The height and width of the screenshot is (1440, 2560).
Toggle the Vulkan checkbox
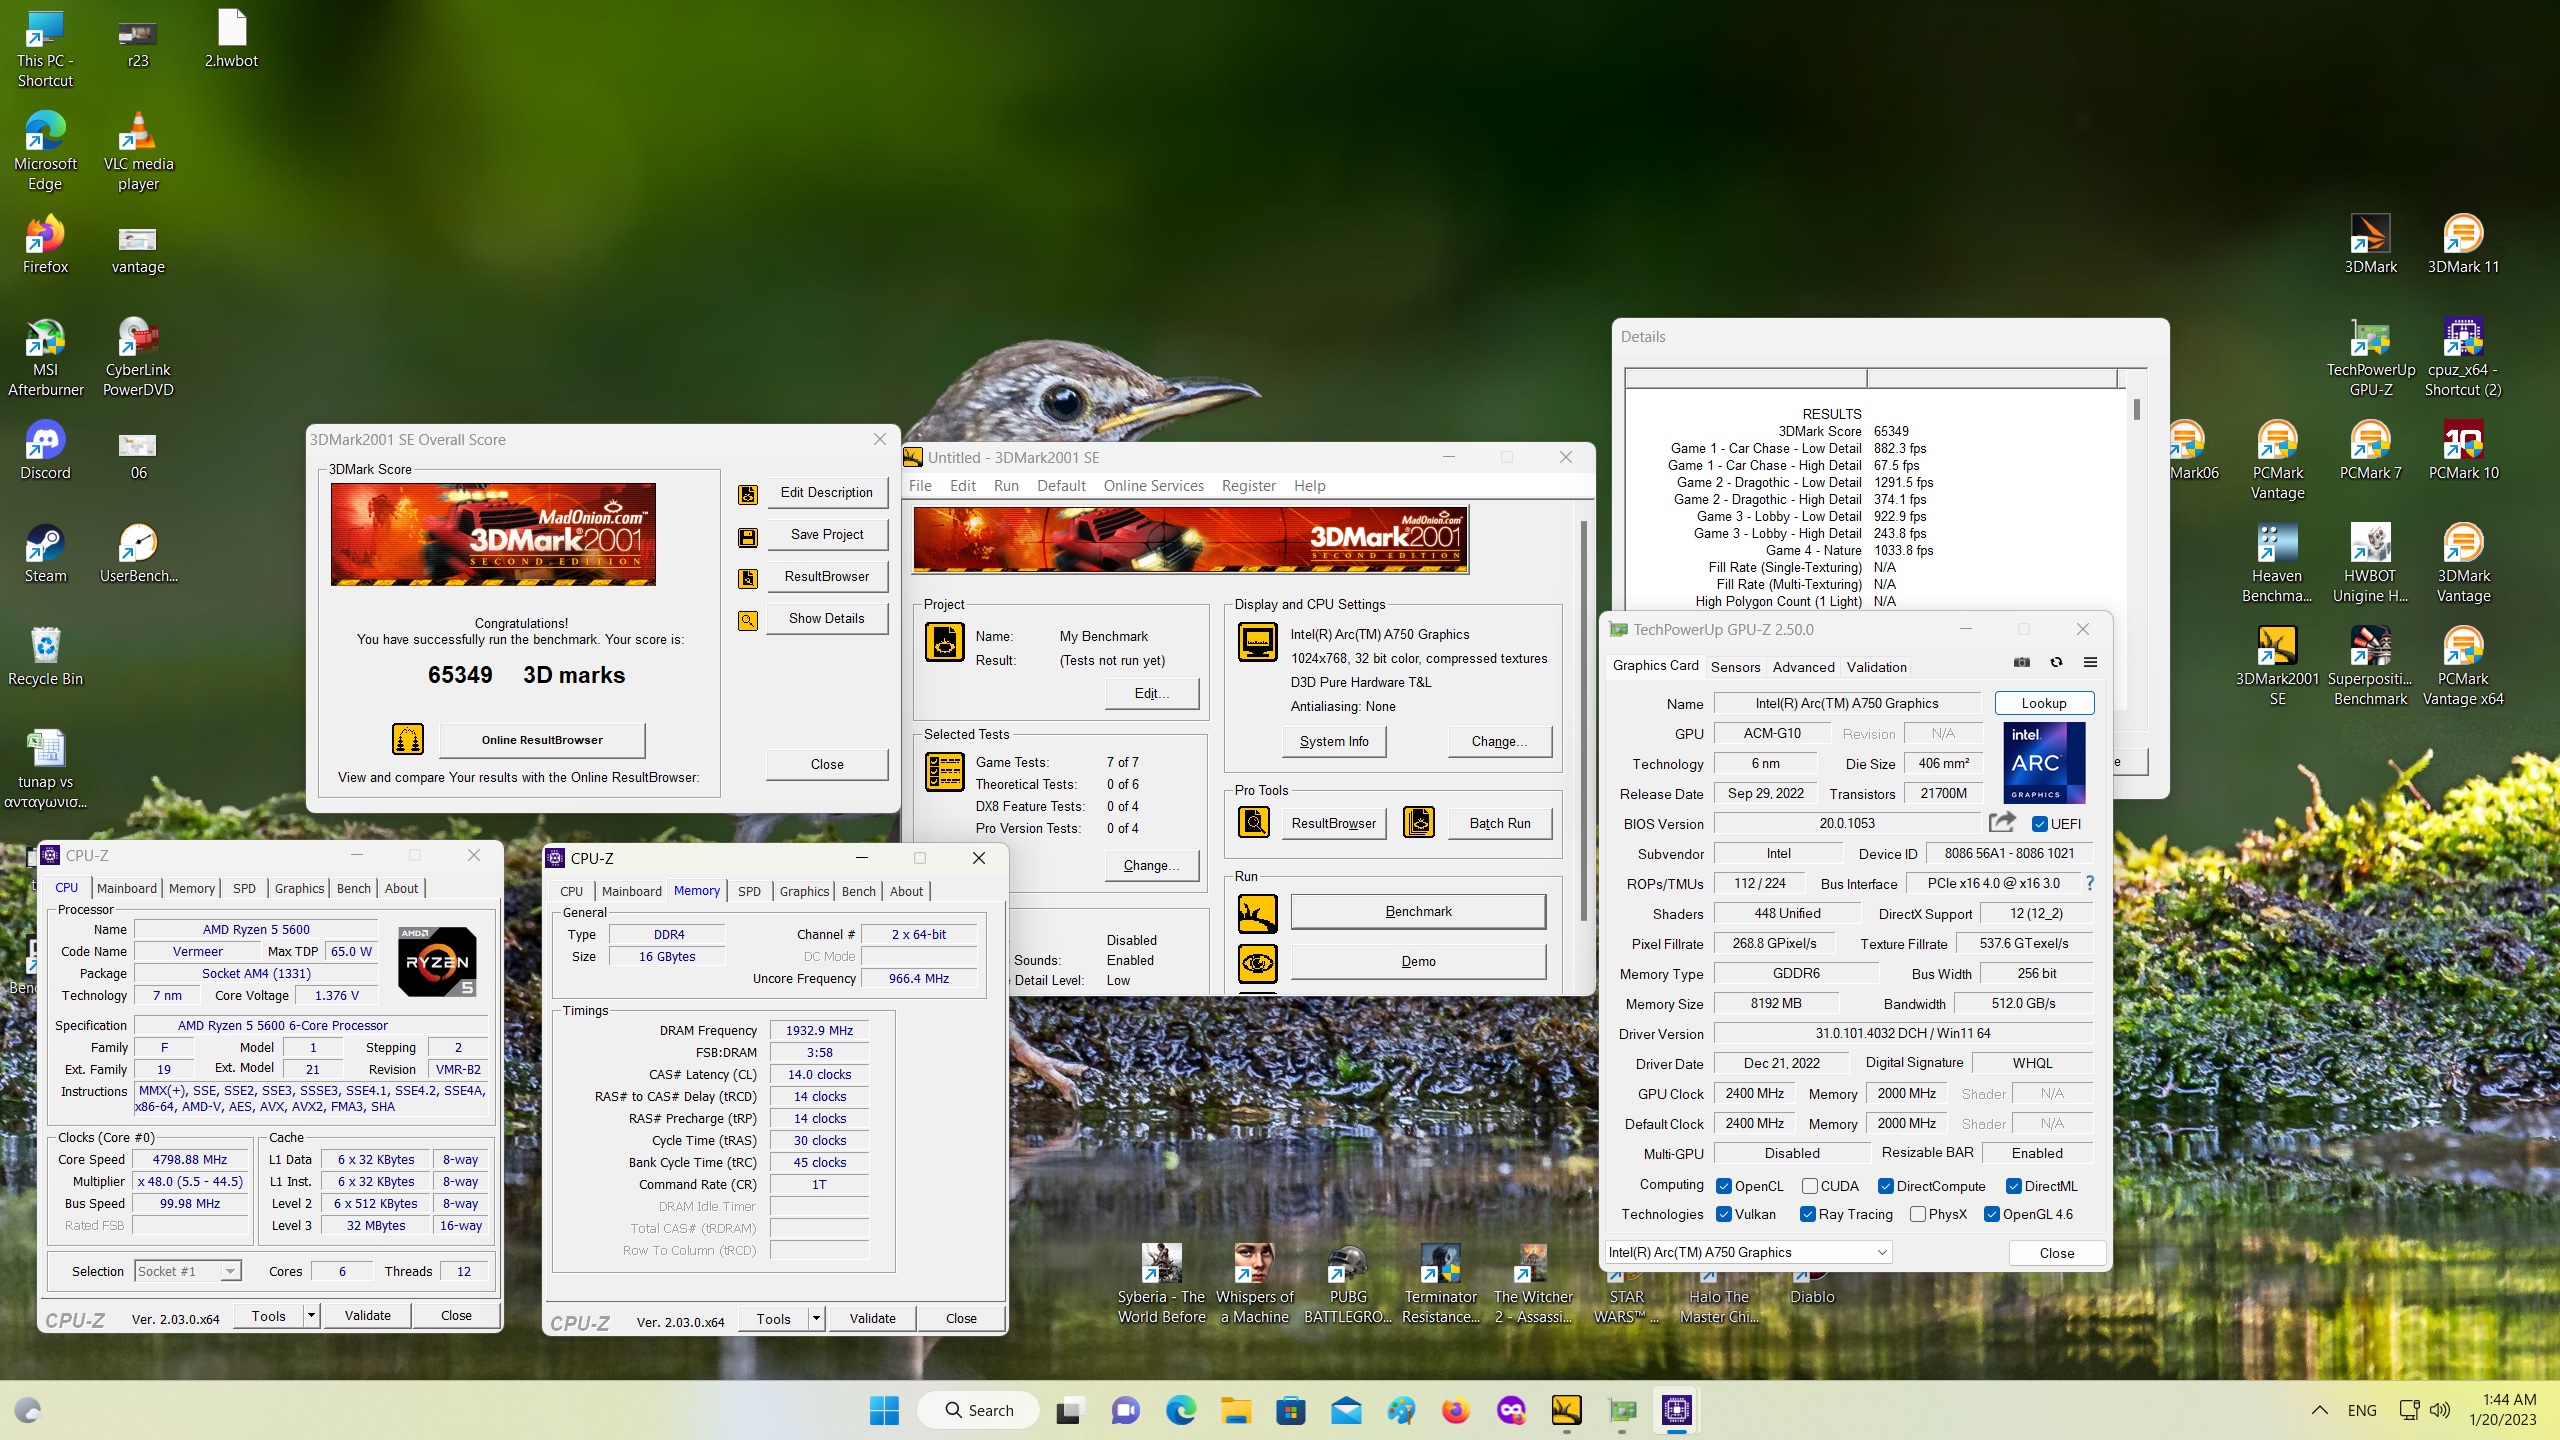[1724, 1214]
